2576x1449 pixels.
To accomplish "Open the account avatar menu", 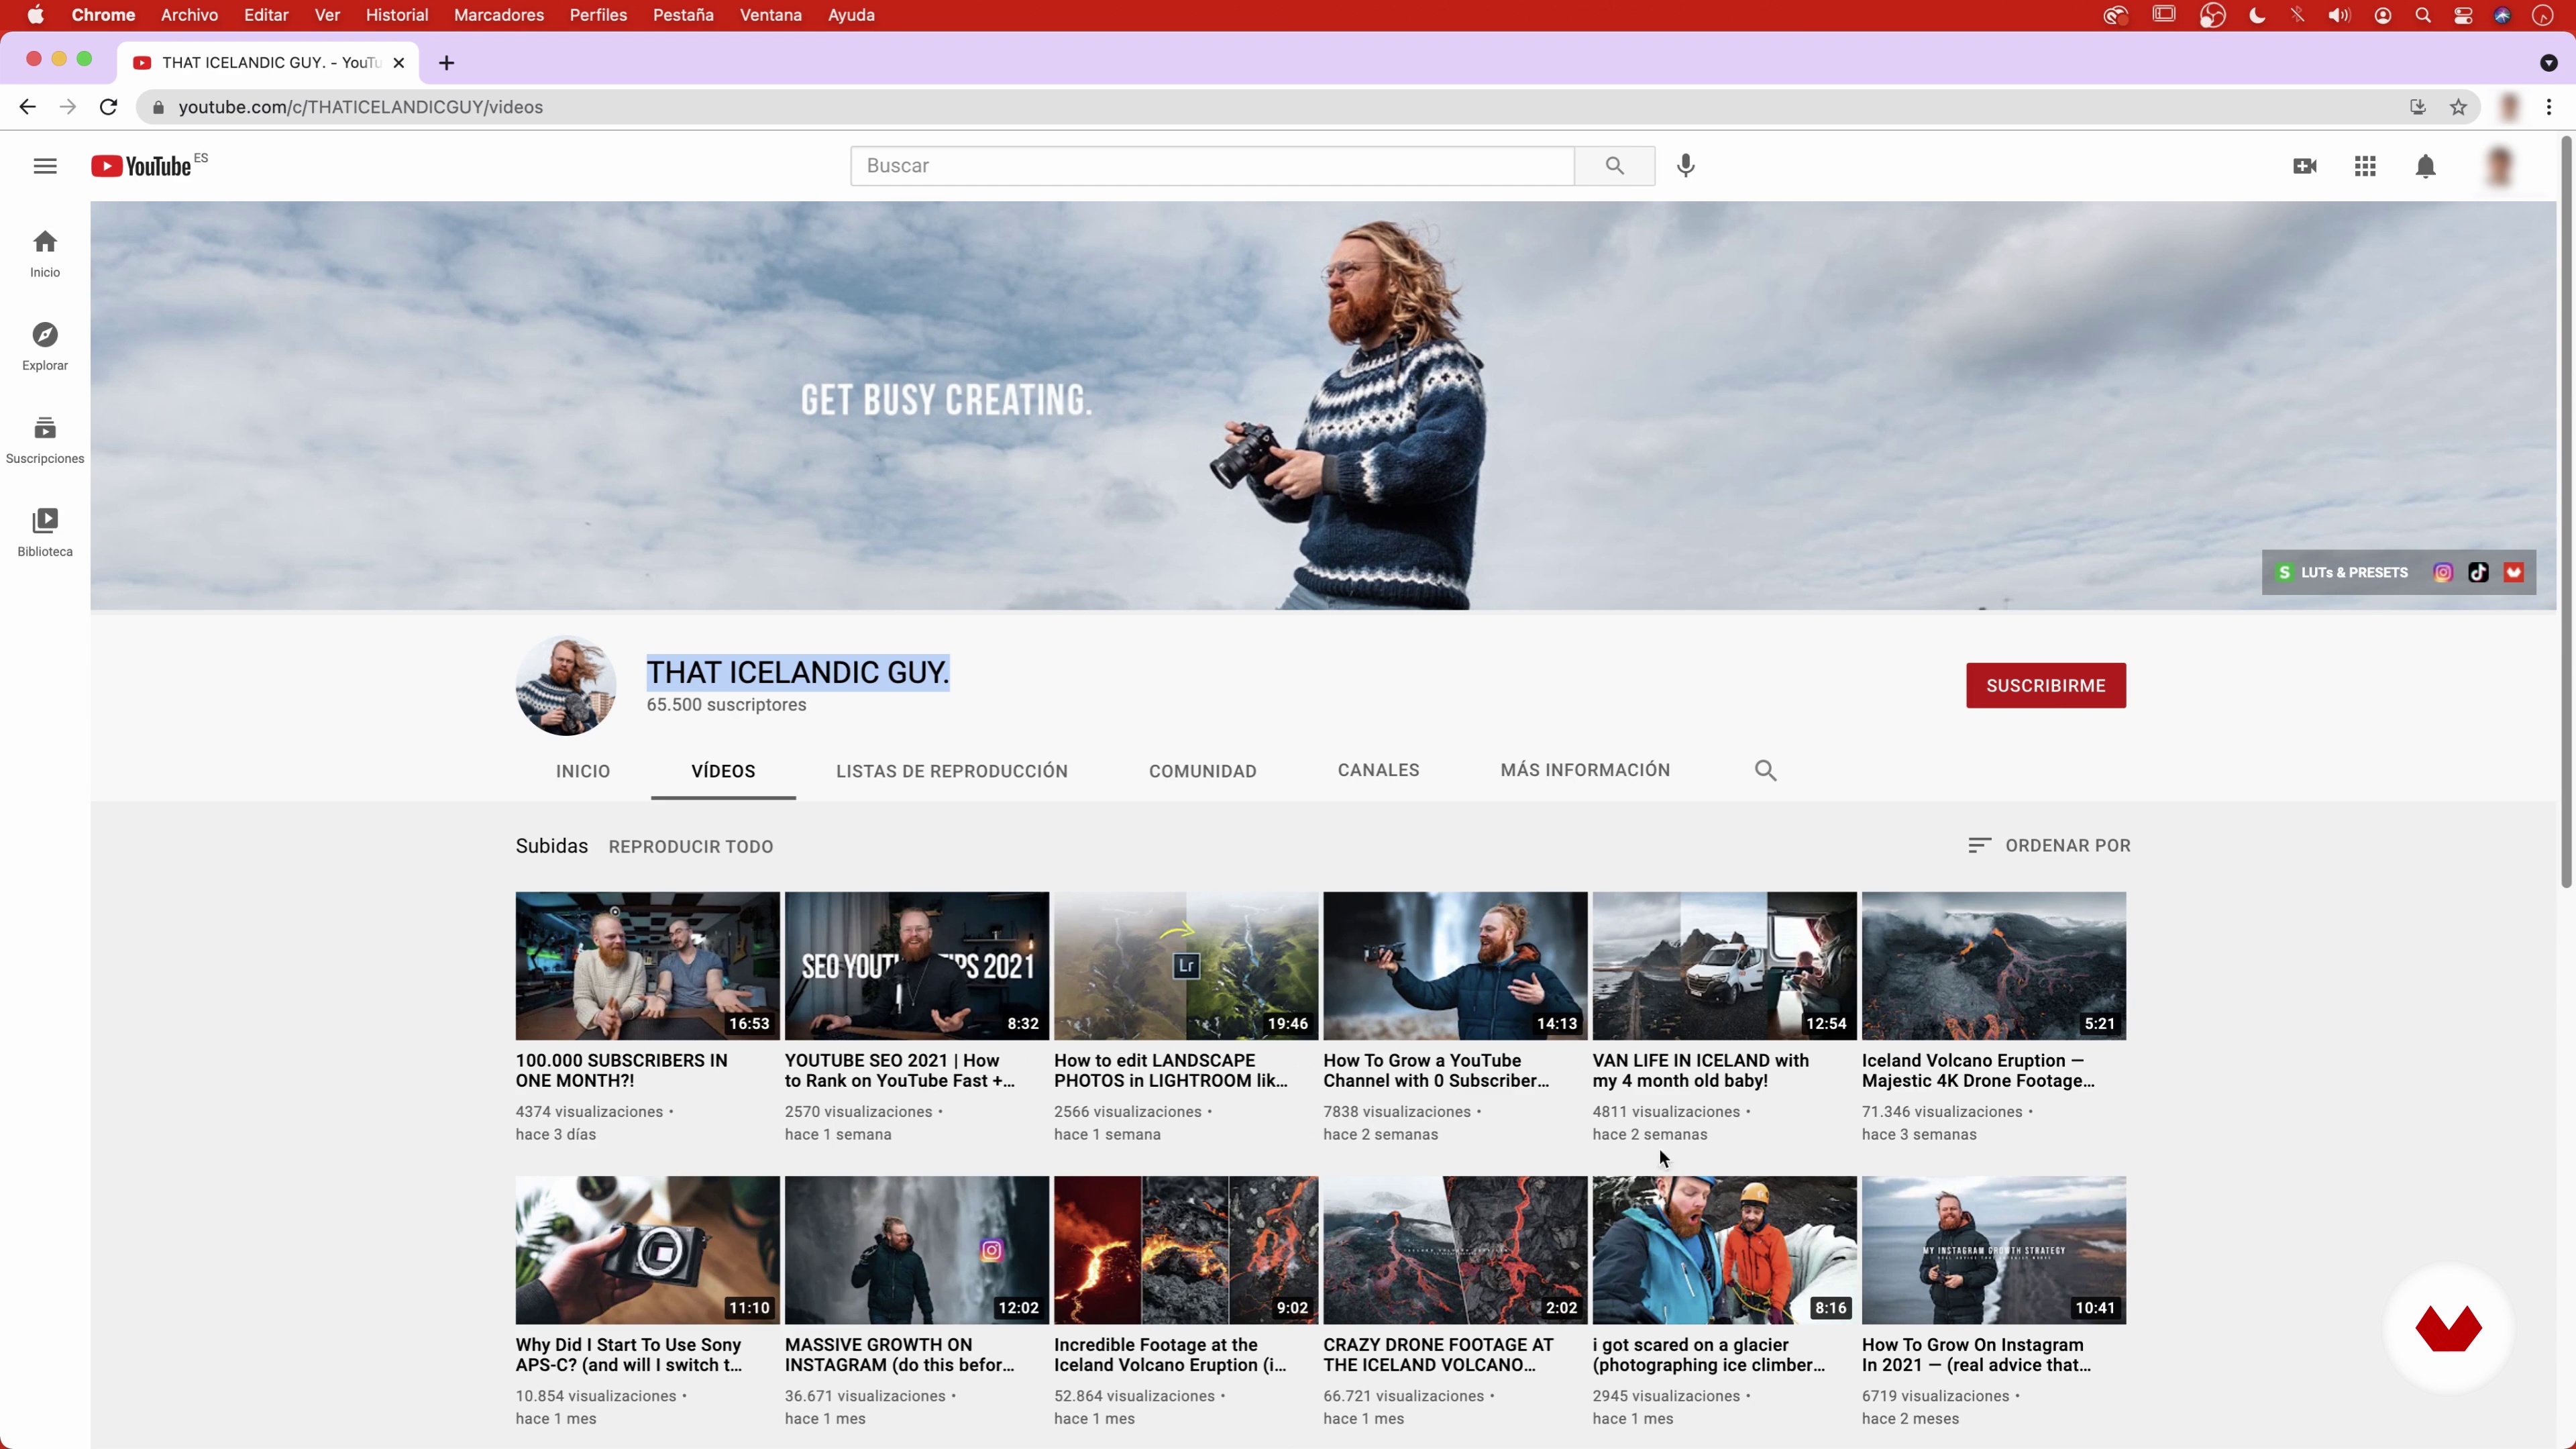I will [x=2500, y=166].
